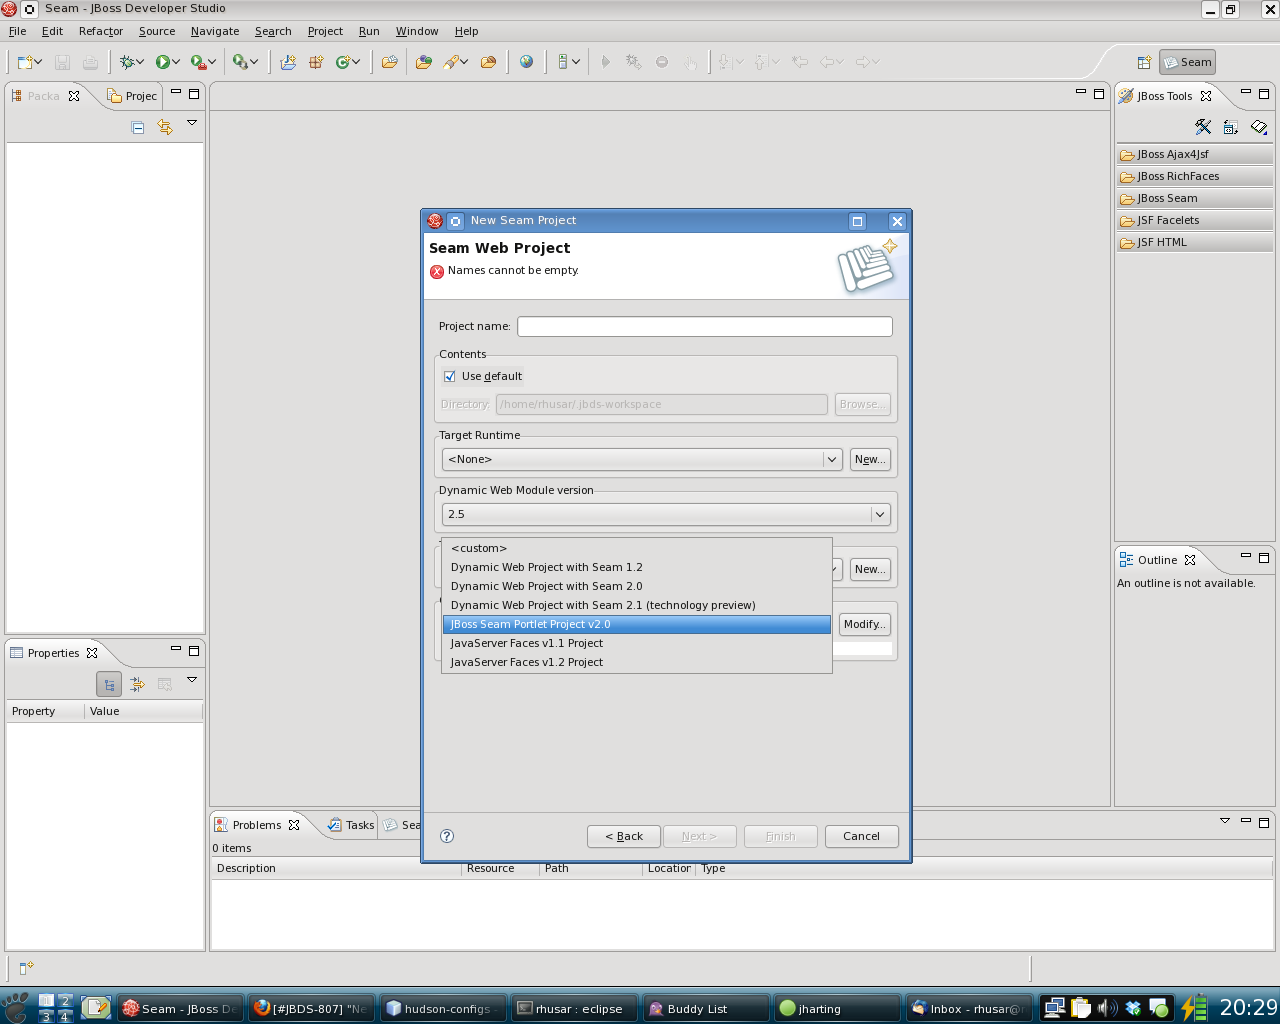Click the Cancel button
This screenshot has height=1024, width=1280.
click(861, 836)
